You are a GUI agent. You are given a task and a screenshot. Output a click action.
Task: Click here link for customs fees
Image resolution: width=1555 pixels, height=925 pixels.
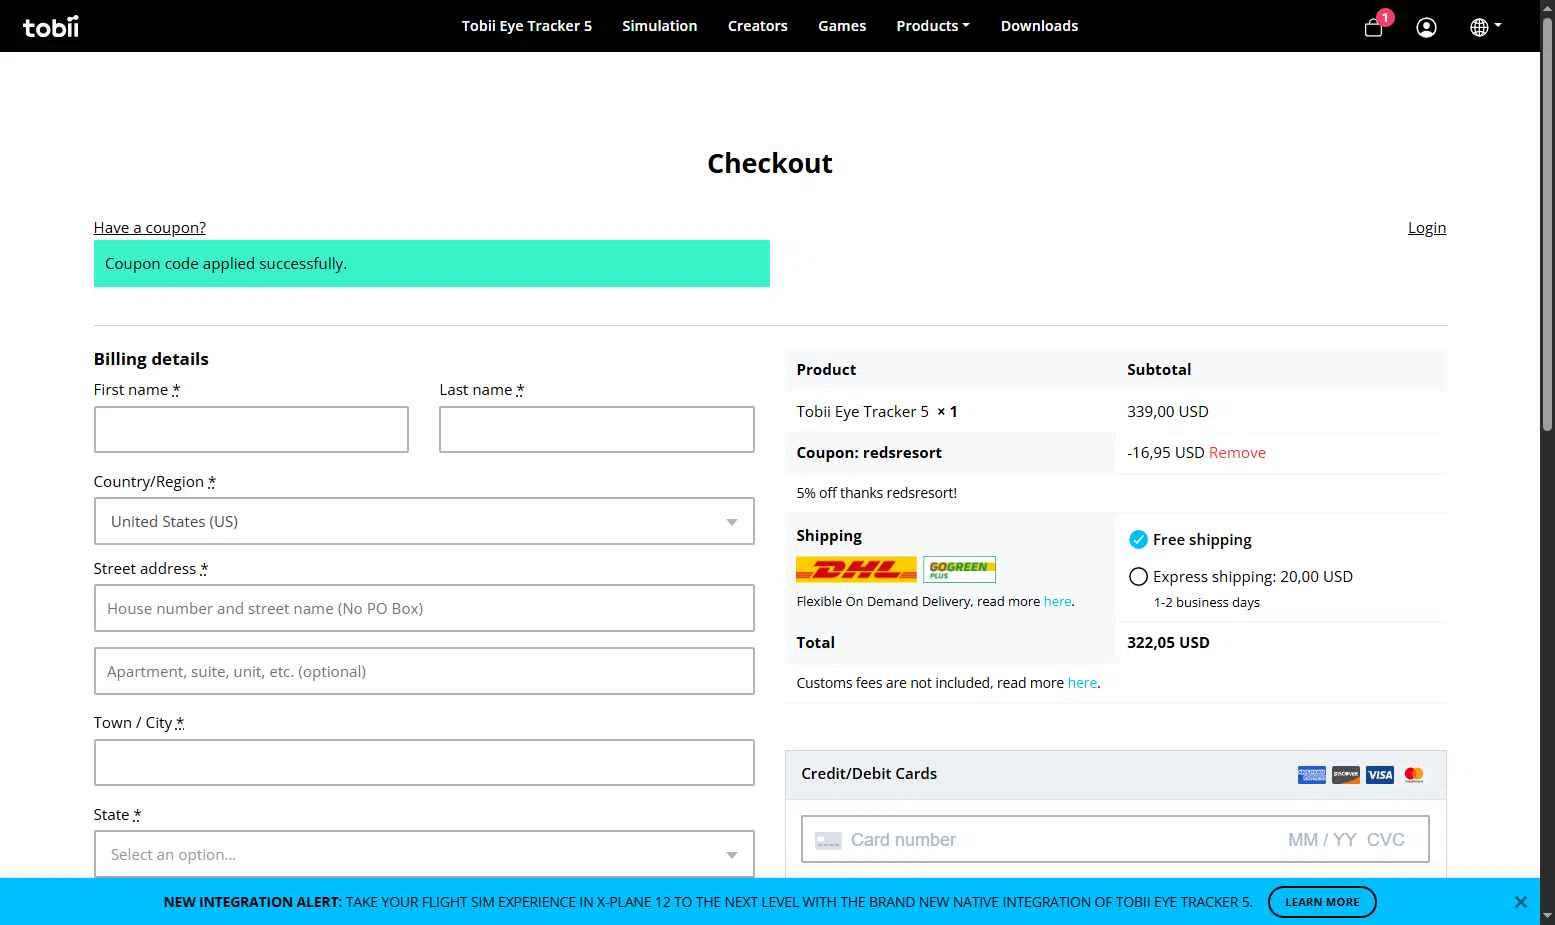[x=1082, y=683]
